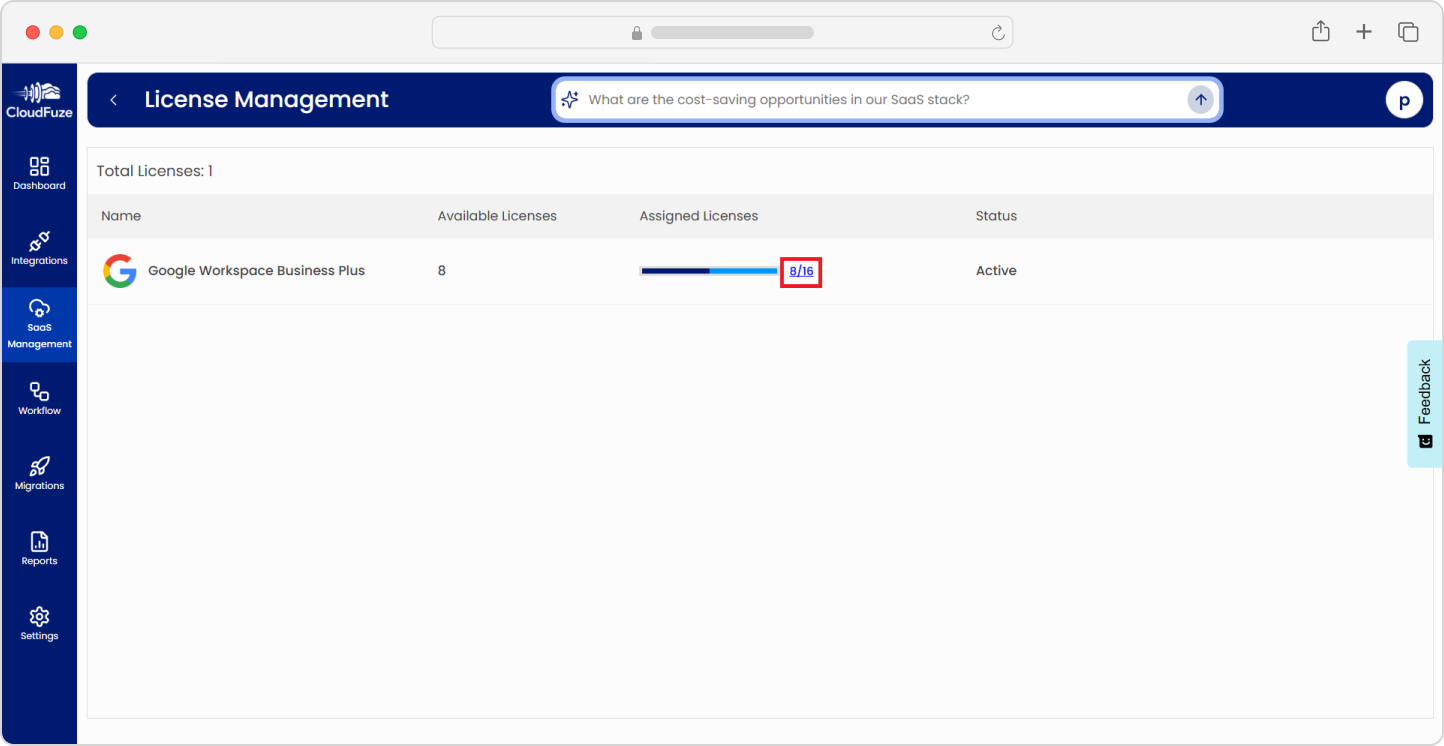Open the Dashboard sidebar item
This screenshot has width=1444, height=746.
pyautogui.click(x=39, y=174)
